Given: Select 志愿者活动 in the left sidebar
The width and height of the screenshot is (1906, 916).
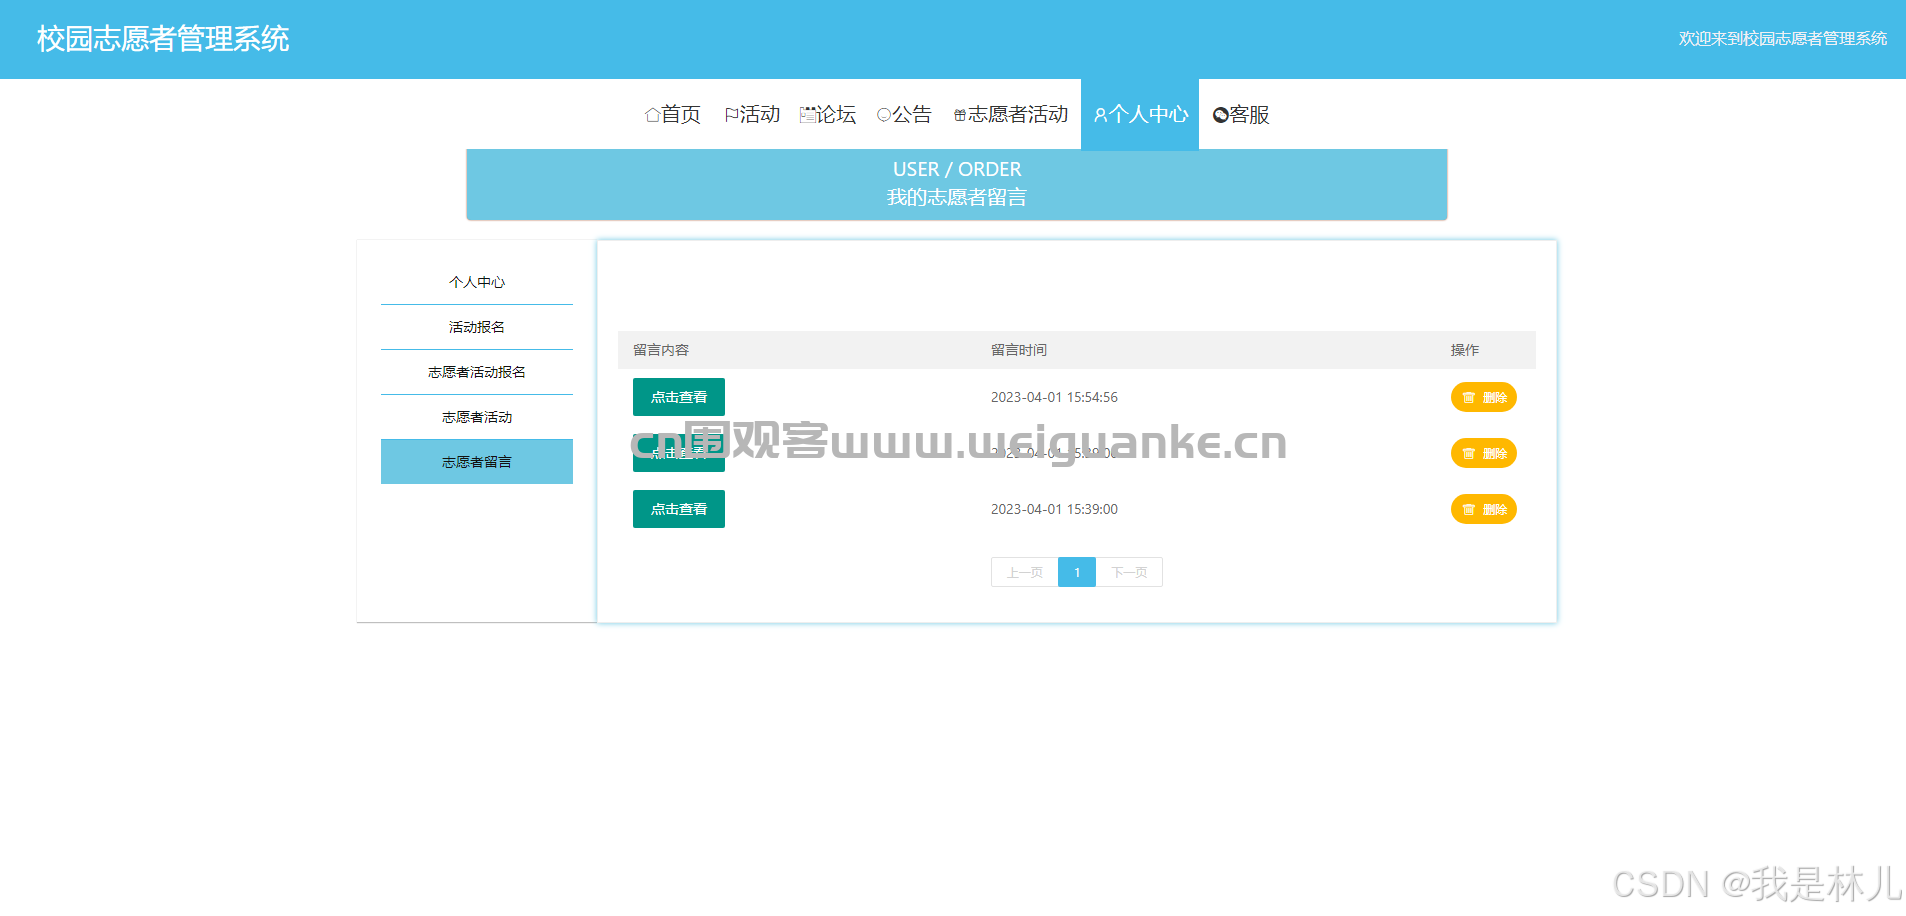Looking at the screenshot, I should click(477, 417).
